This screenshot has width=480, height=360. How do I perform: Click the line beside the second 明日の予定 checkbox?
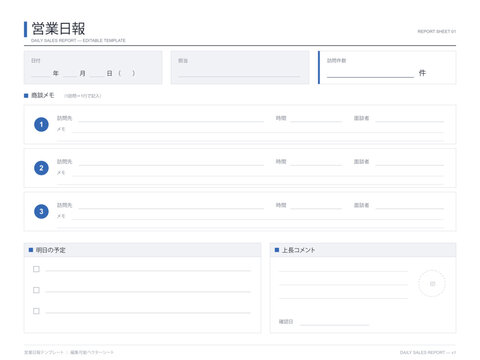tap(148, 291)
